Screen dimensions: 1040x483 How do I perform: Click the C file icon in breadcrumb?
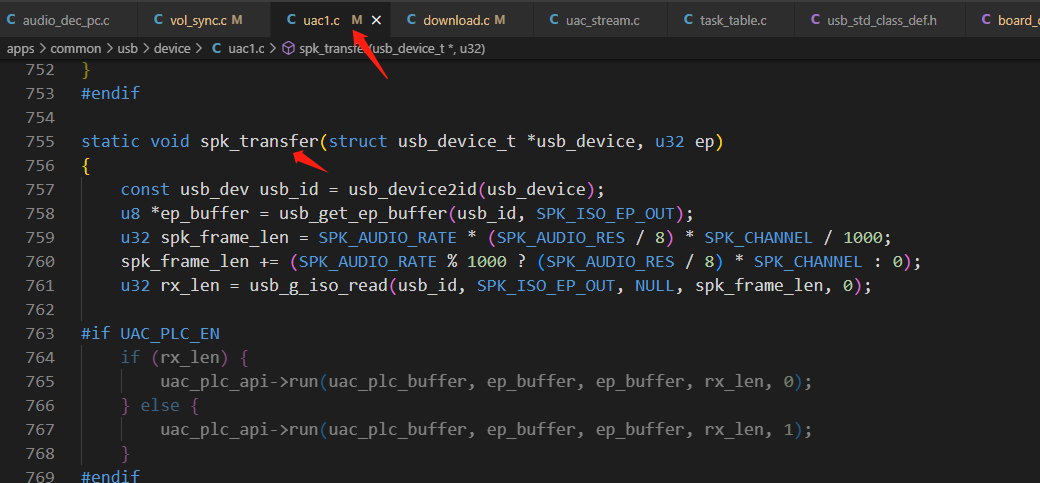(x=216, y=48)
